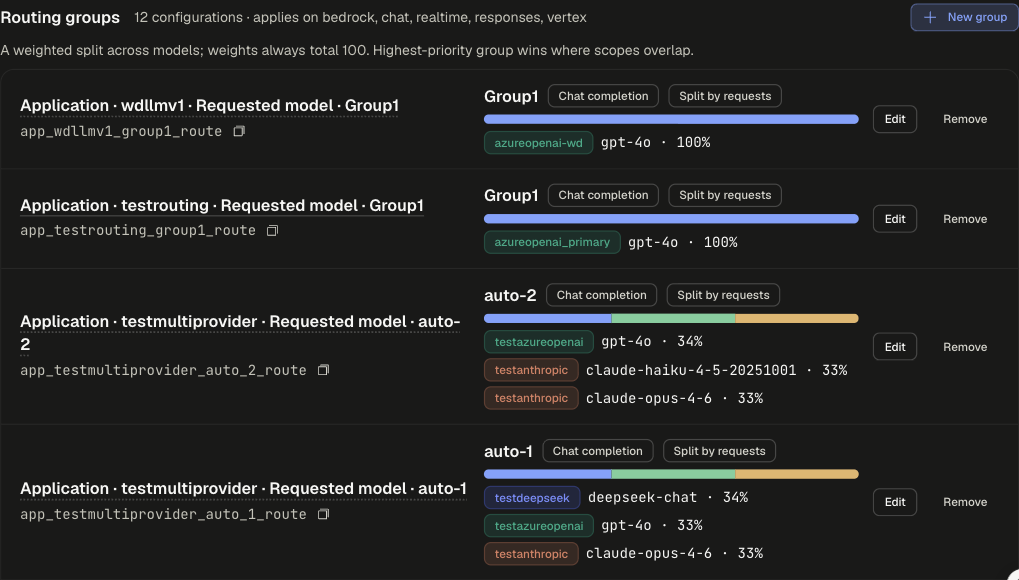Click testazureopenai tag in auto-1 group
The height and width of the screenshot is (580, 1019).
(539, 526)
